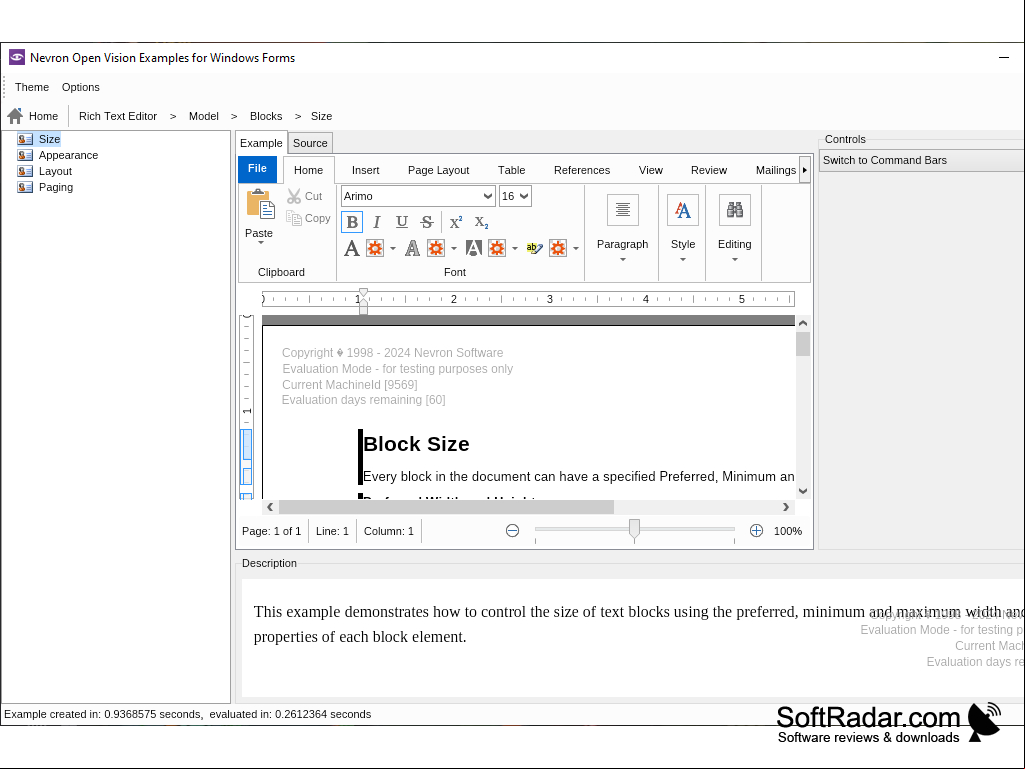Switch to the View ribbon tab
This screenshot has width=1025, height=769.
[650, 170]
